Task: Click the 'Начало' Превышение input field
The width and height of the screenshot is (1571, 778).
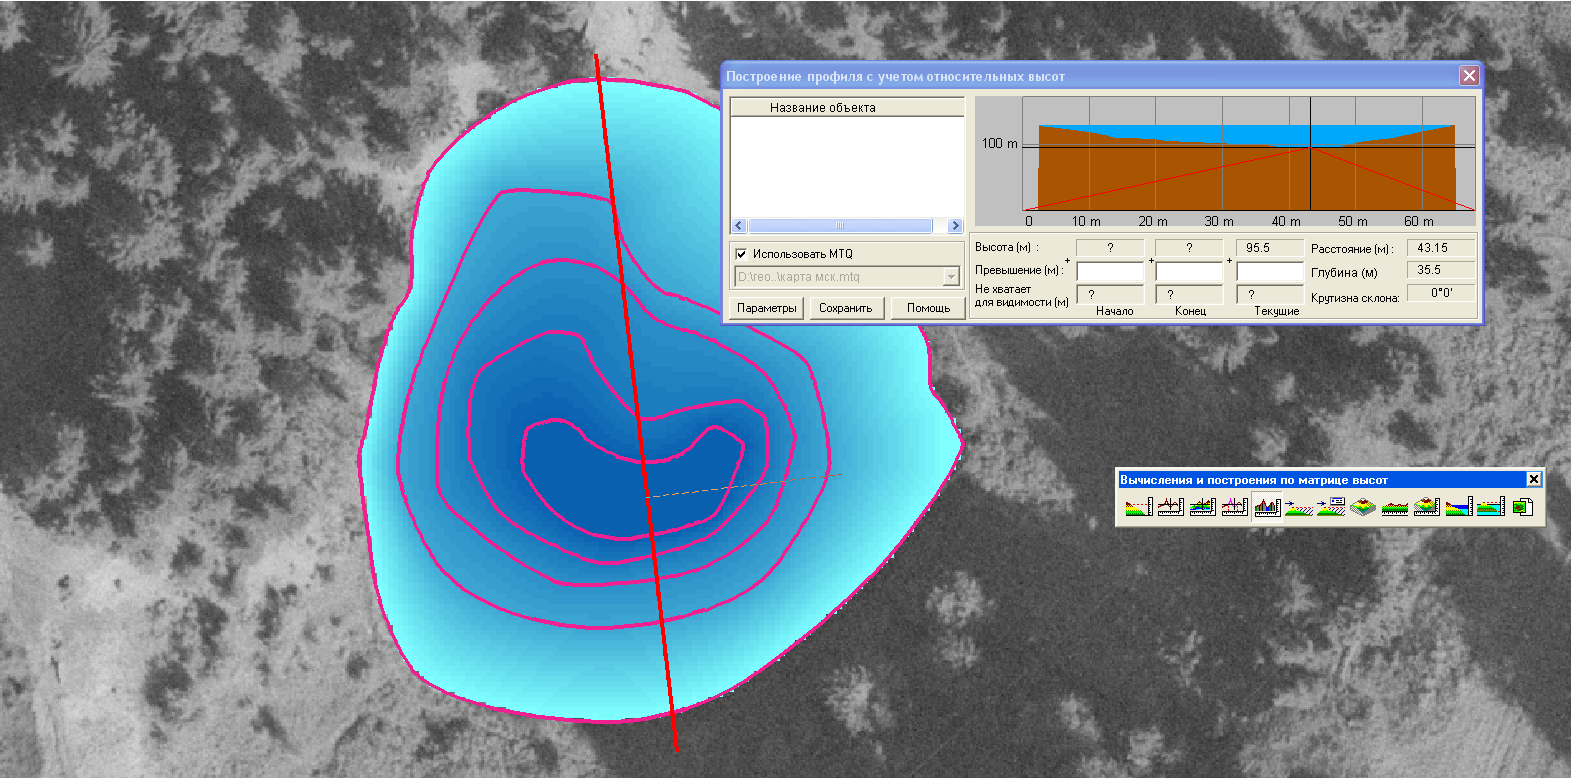Action: (x=1110, y=272)
